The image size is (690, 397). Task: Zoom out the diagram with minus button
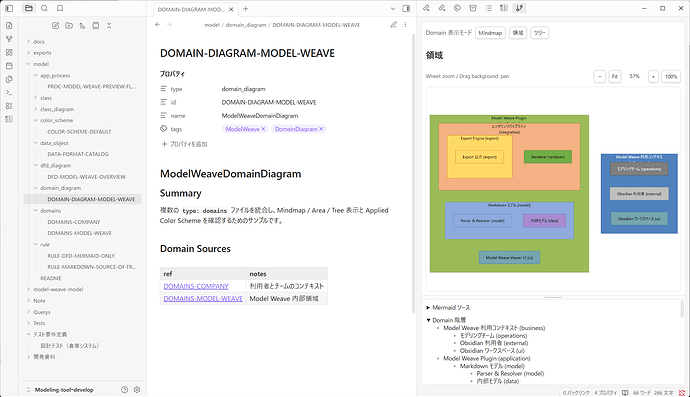[600, 77]
